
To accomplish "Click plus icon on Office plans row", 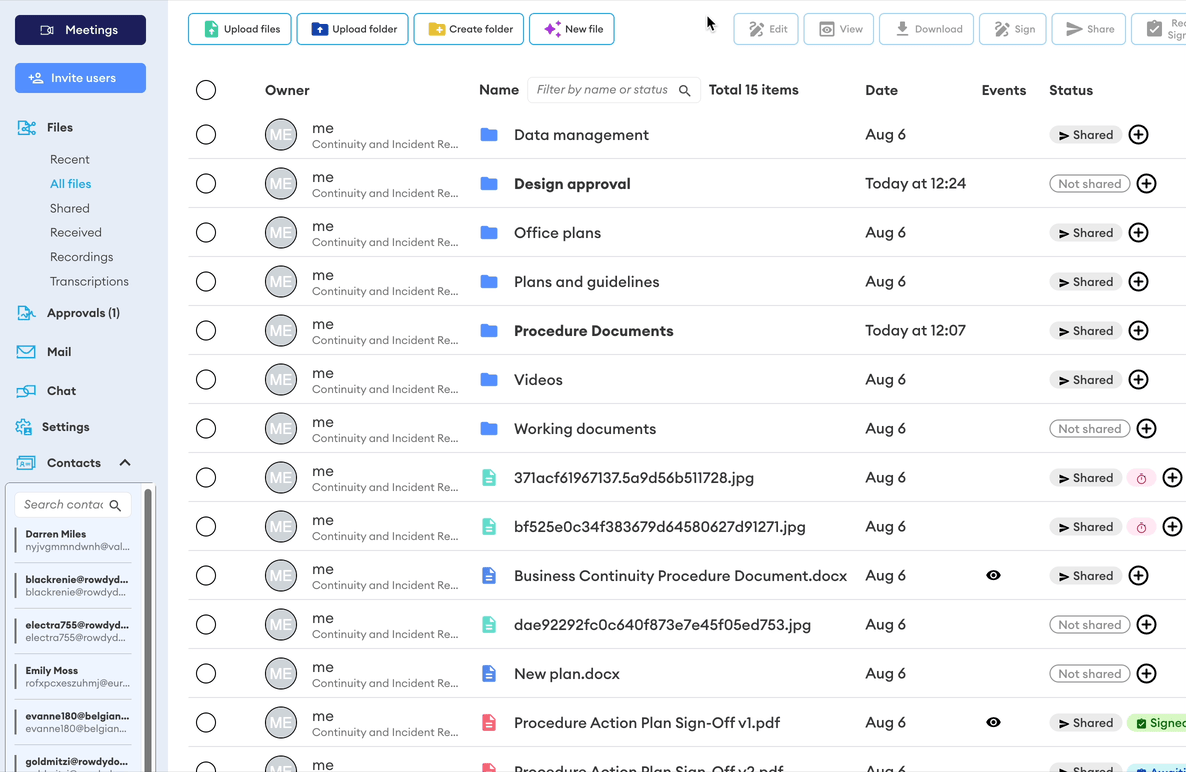I will pos(1138,233).
